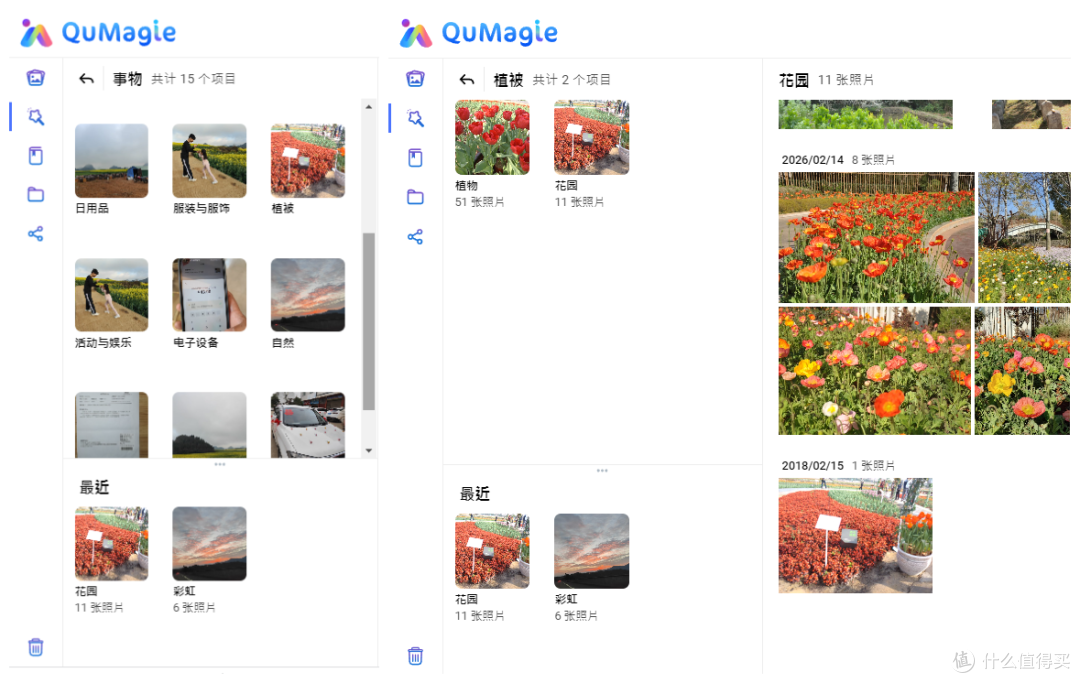Click the 8 张照片 count beside 2026/02/14

click(x=873, y=160)
